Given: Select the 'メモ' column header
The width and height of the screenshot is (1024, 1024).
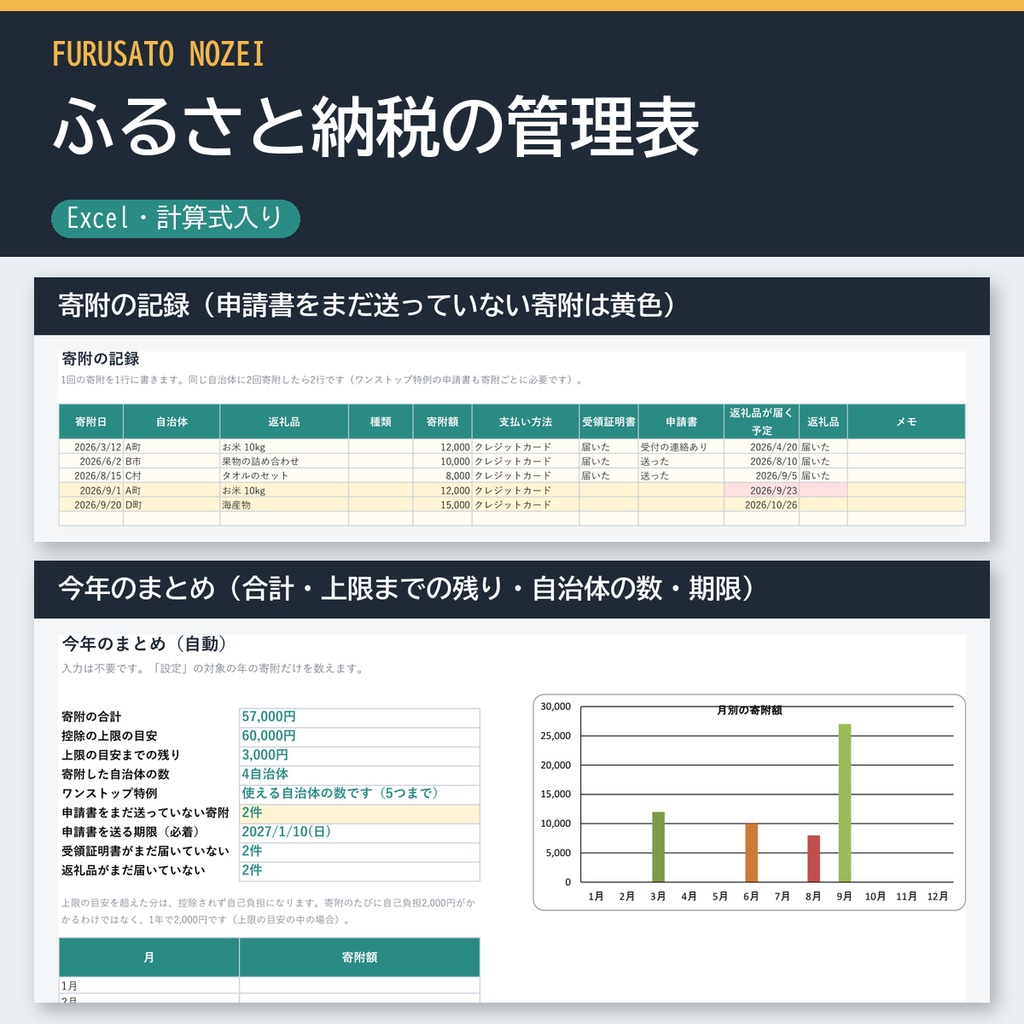Looking at the screenshot, I should point(906,422).
